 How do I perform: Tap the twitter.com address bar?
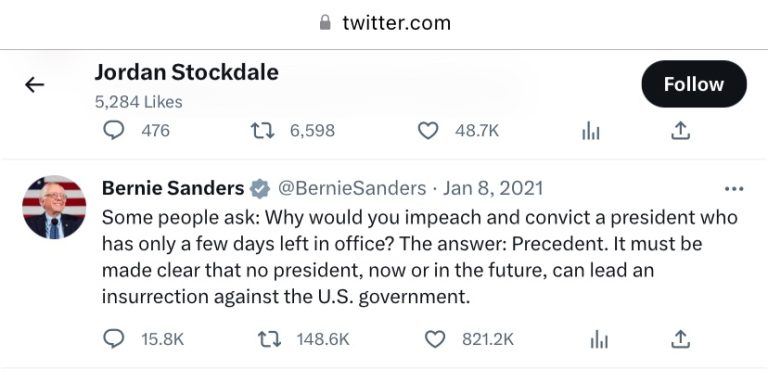pos(384,24)
